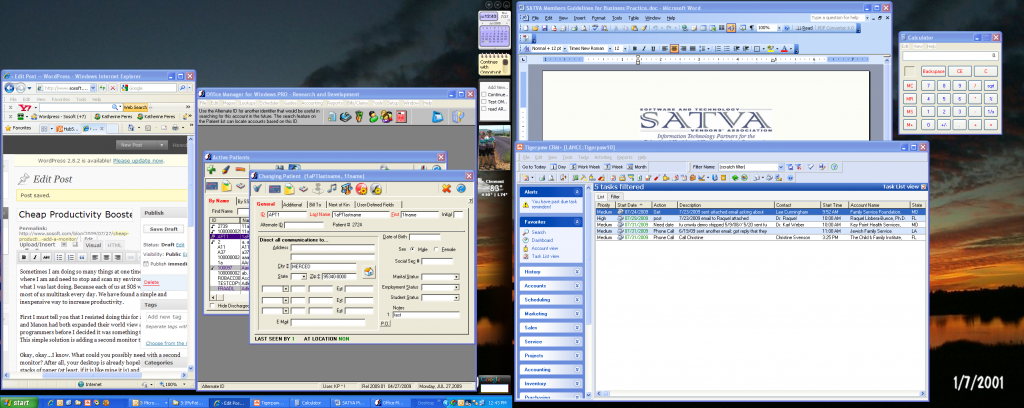Select Male radio button
Viewport: 1024px width, 408px height.
coord(412,249)
